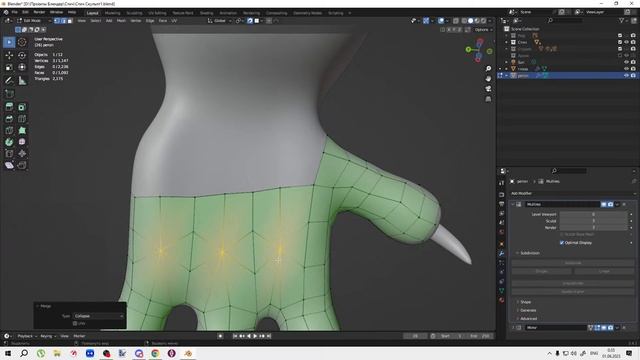Select the Shear tool

point(9,165)
